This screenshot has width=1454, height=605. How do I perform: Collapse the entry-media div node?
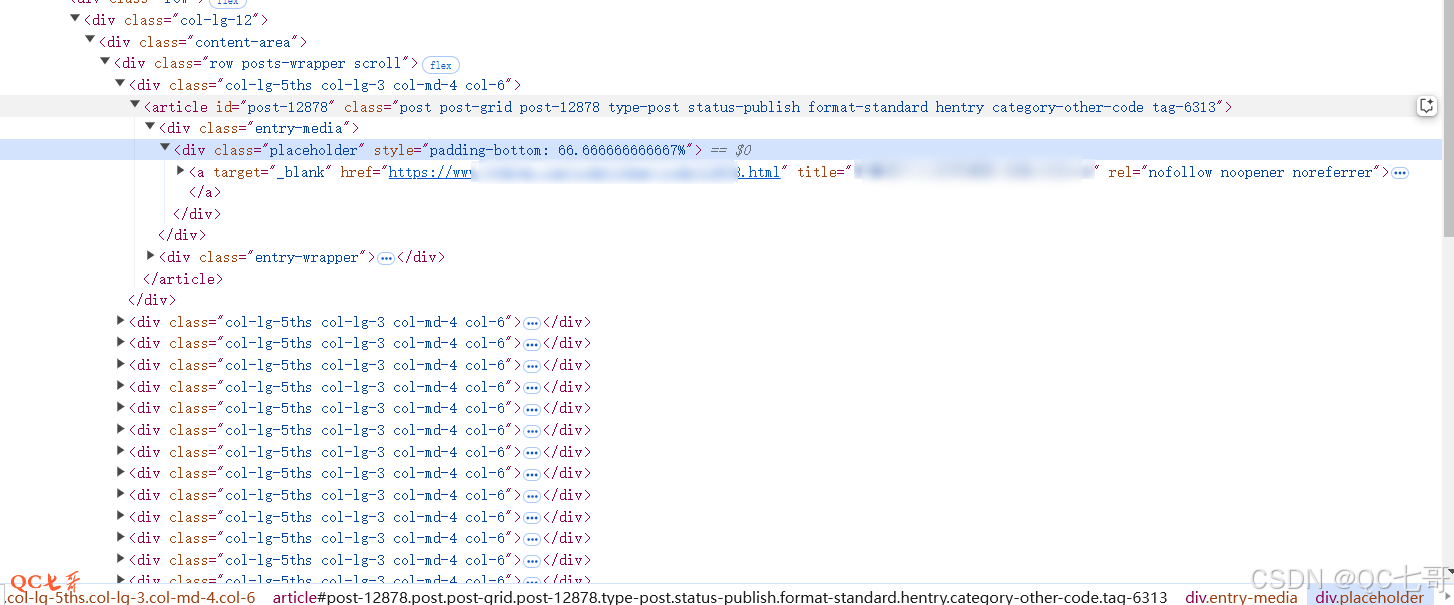(x=150, y=127)
